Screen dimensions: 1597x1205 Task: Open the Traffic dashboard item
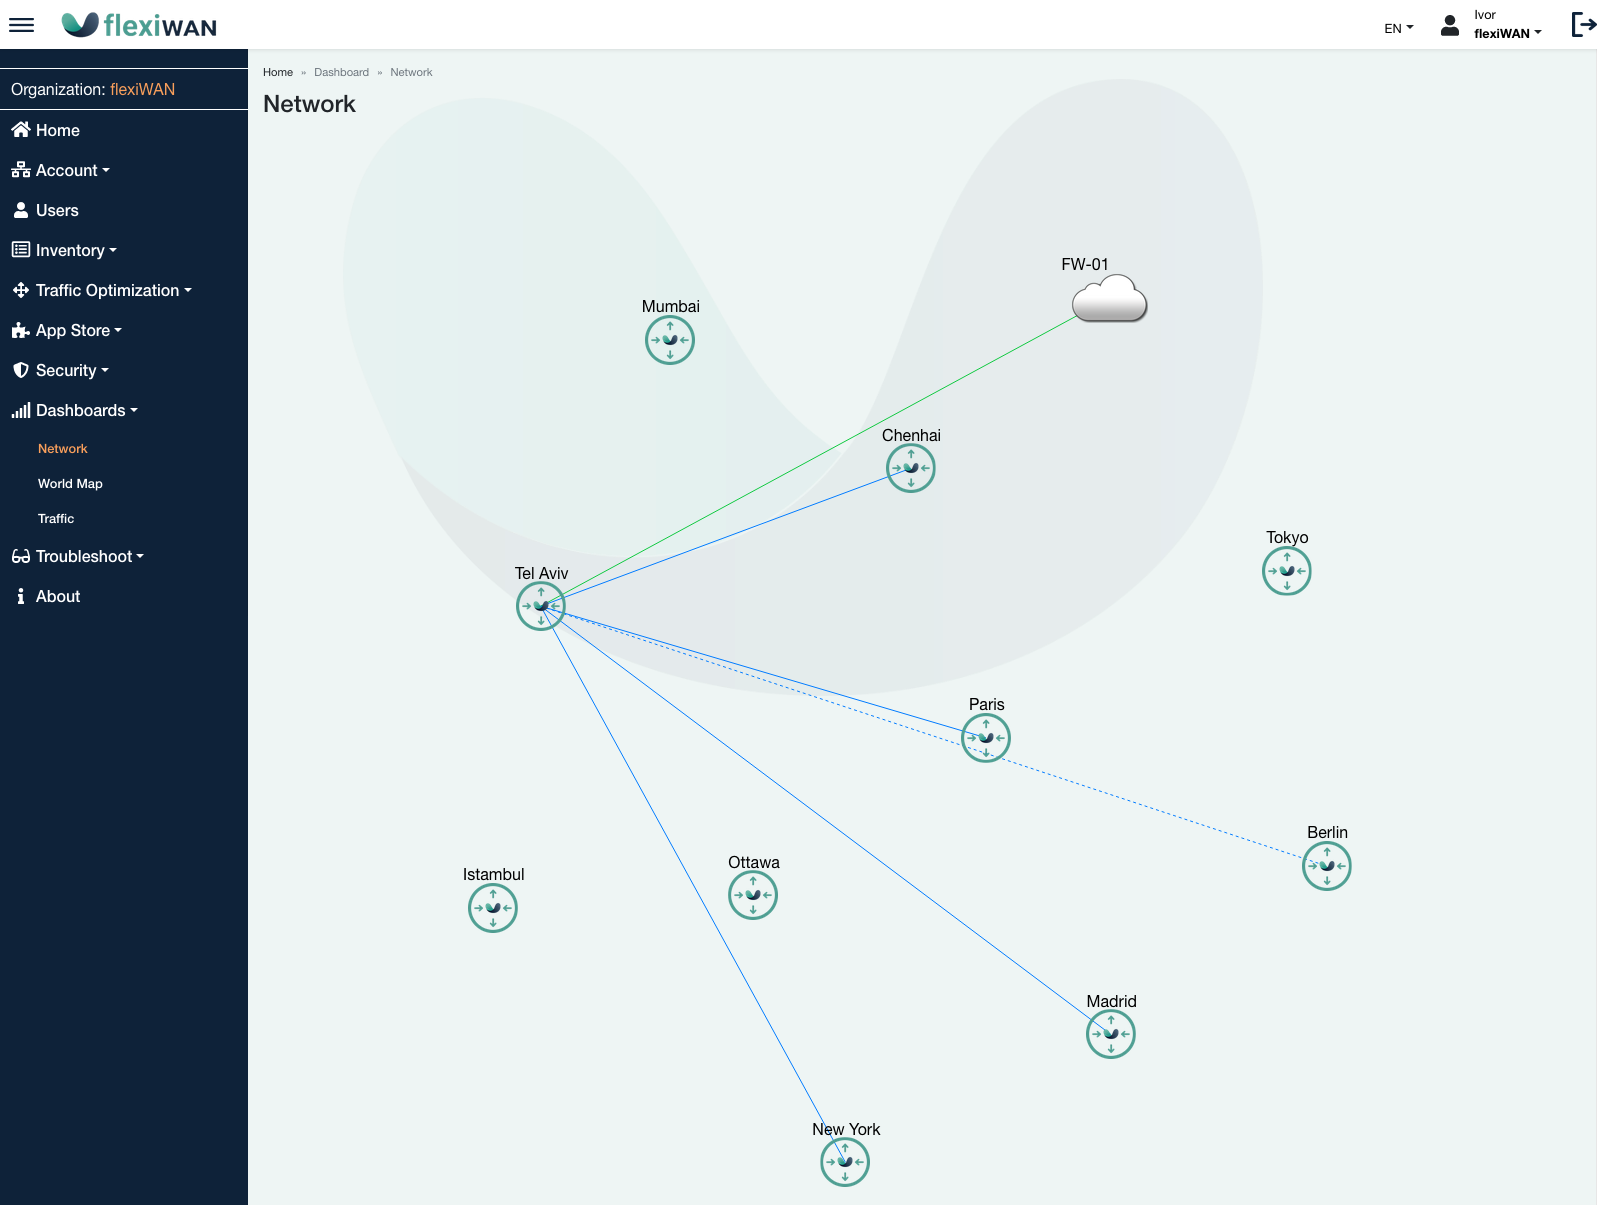pyautogui.click(x=56, y=519)
